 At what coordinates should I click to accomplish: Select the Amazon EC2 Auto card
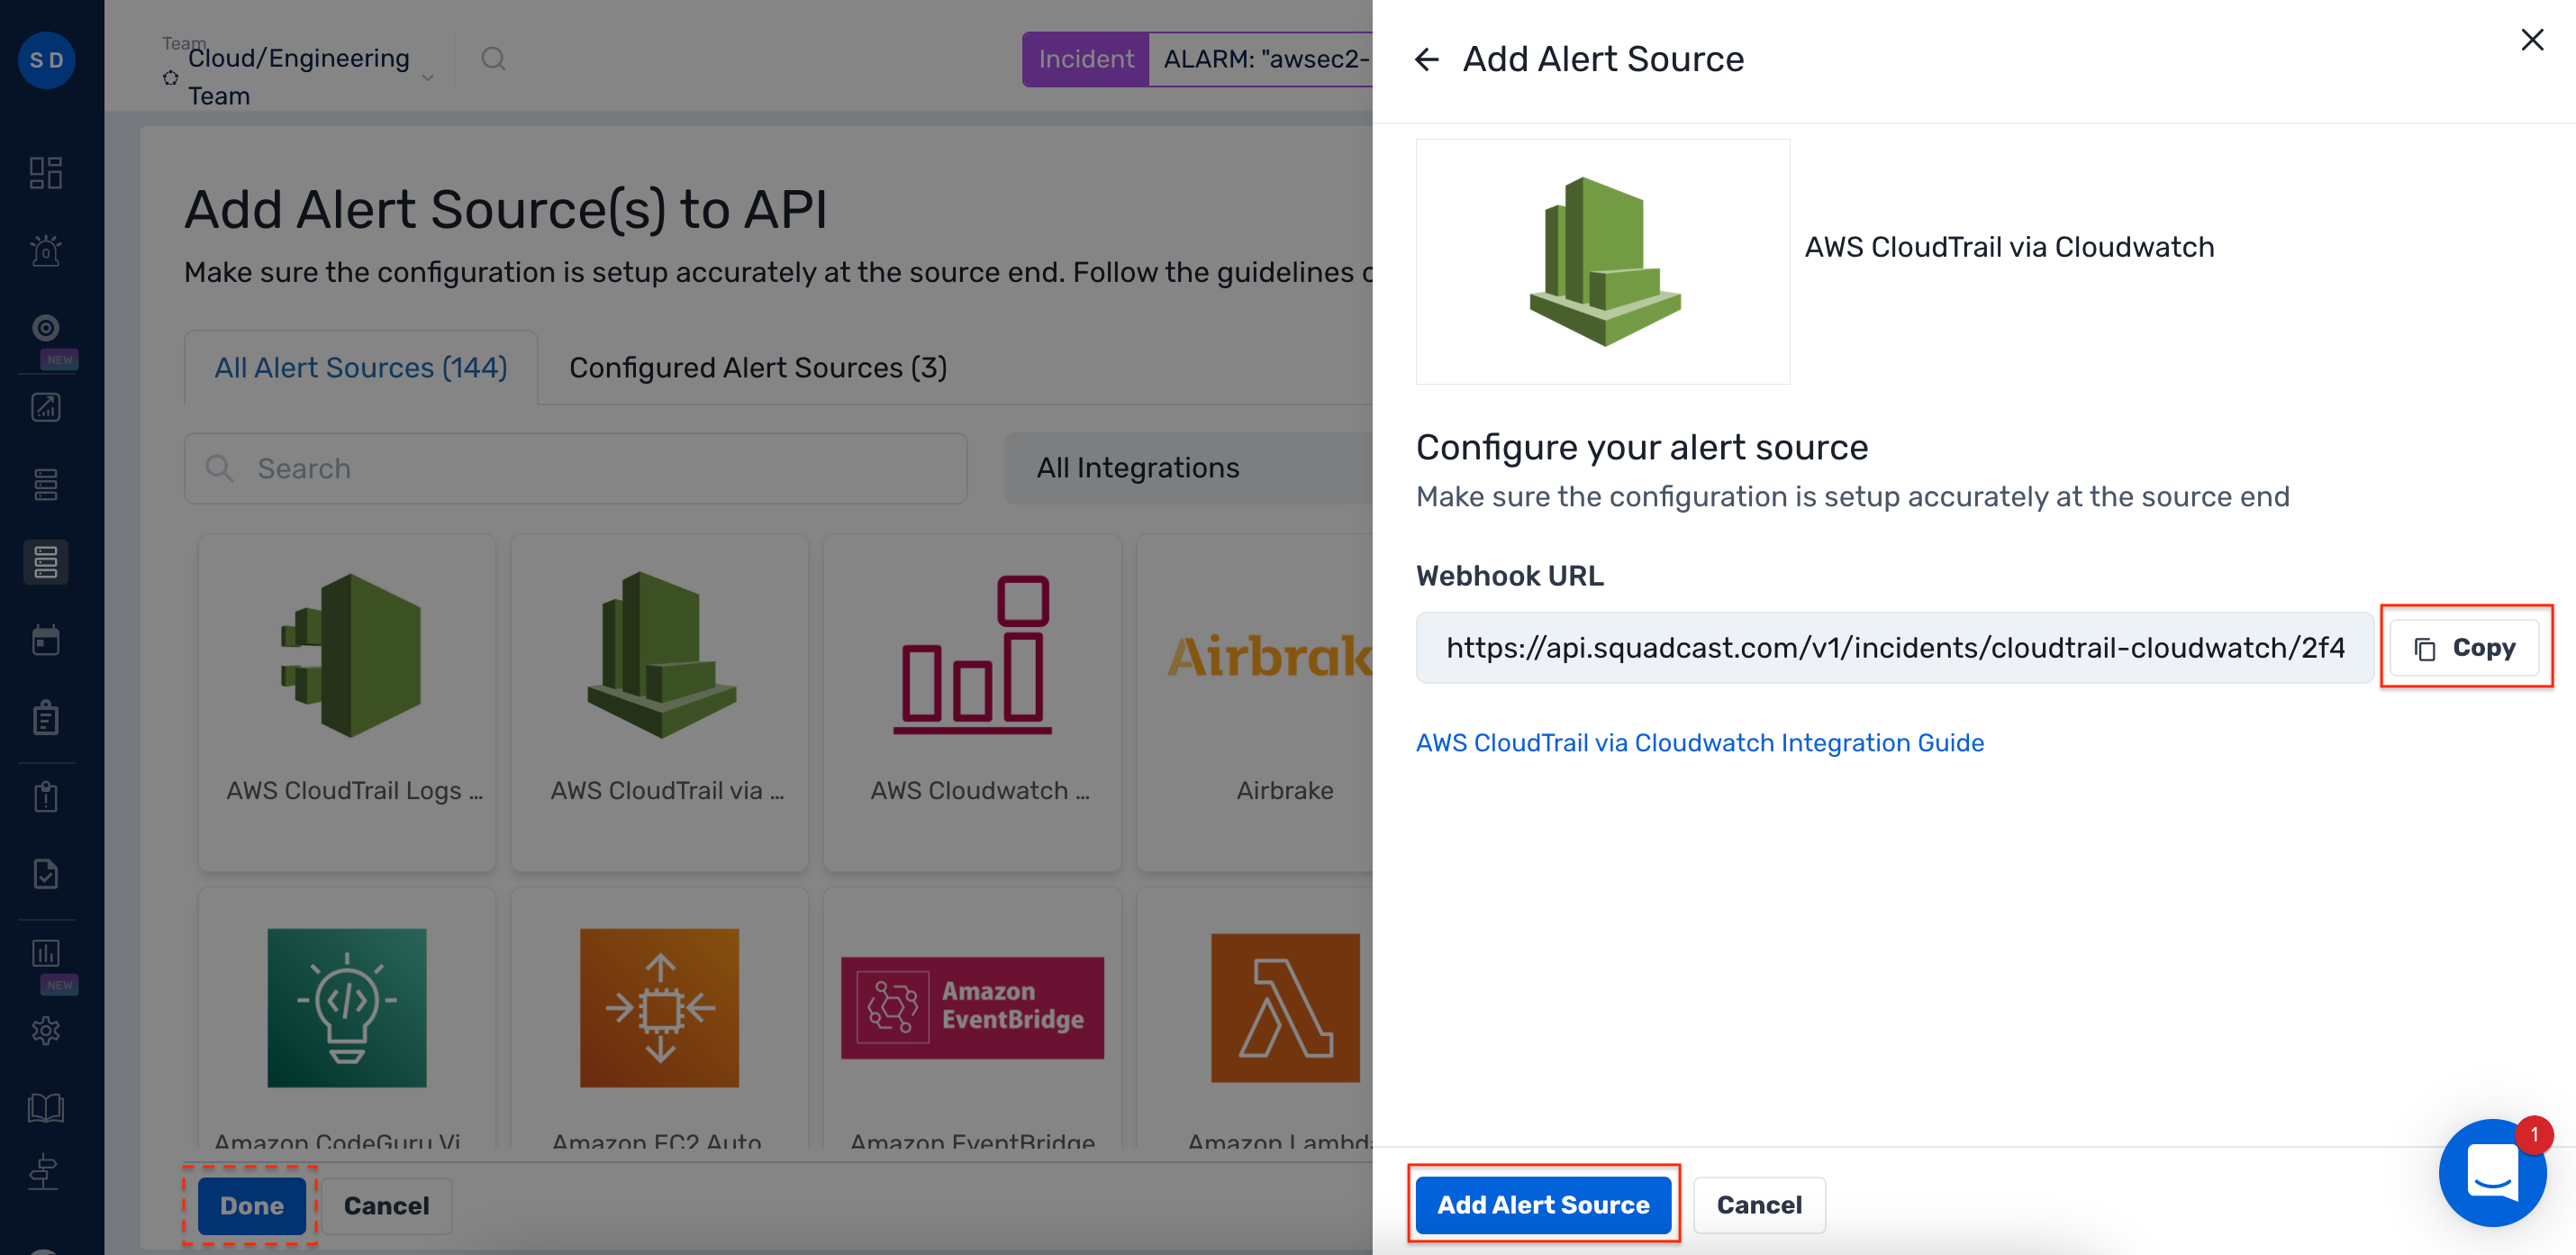click(660, 1018)
